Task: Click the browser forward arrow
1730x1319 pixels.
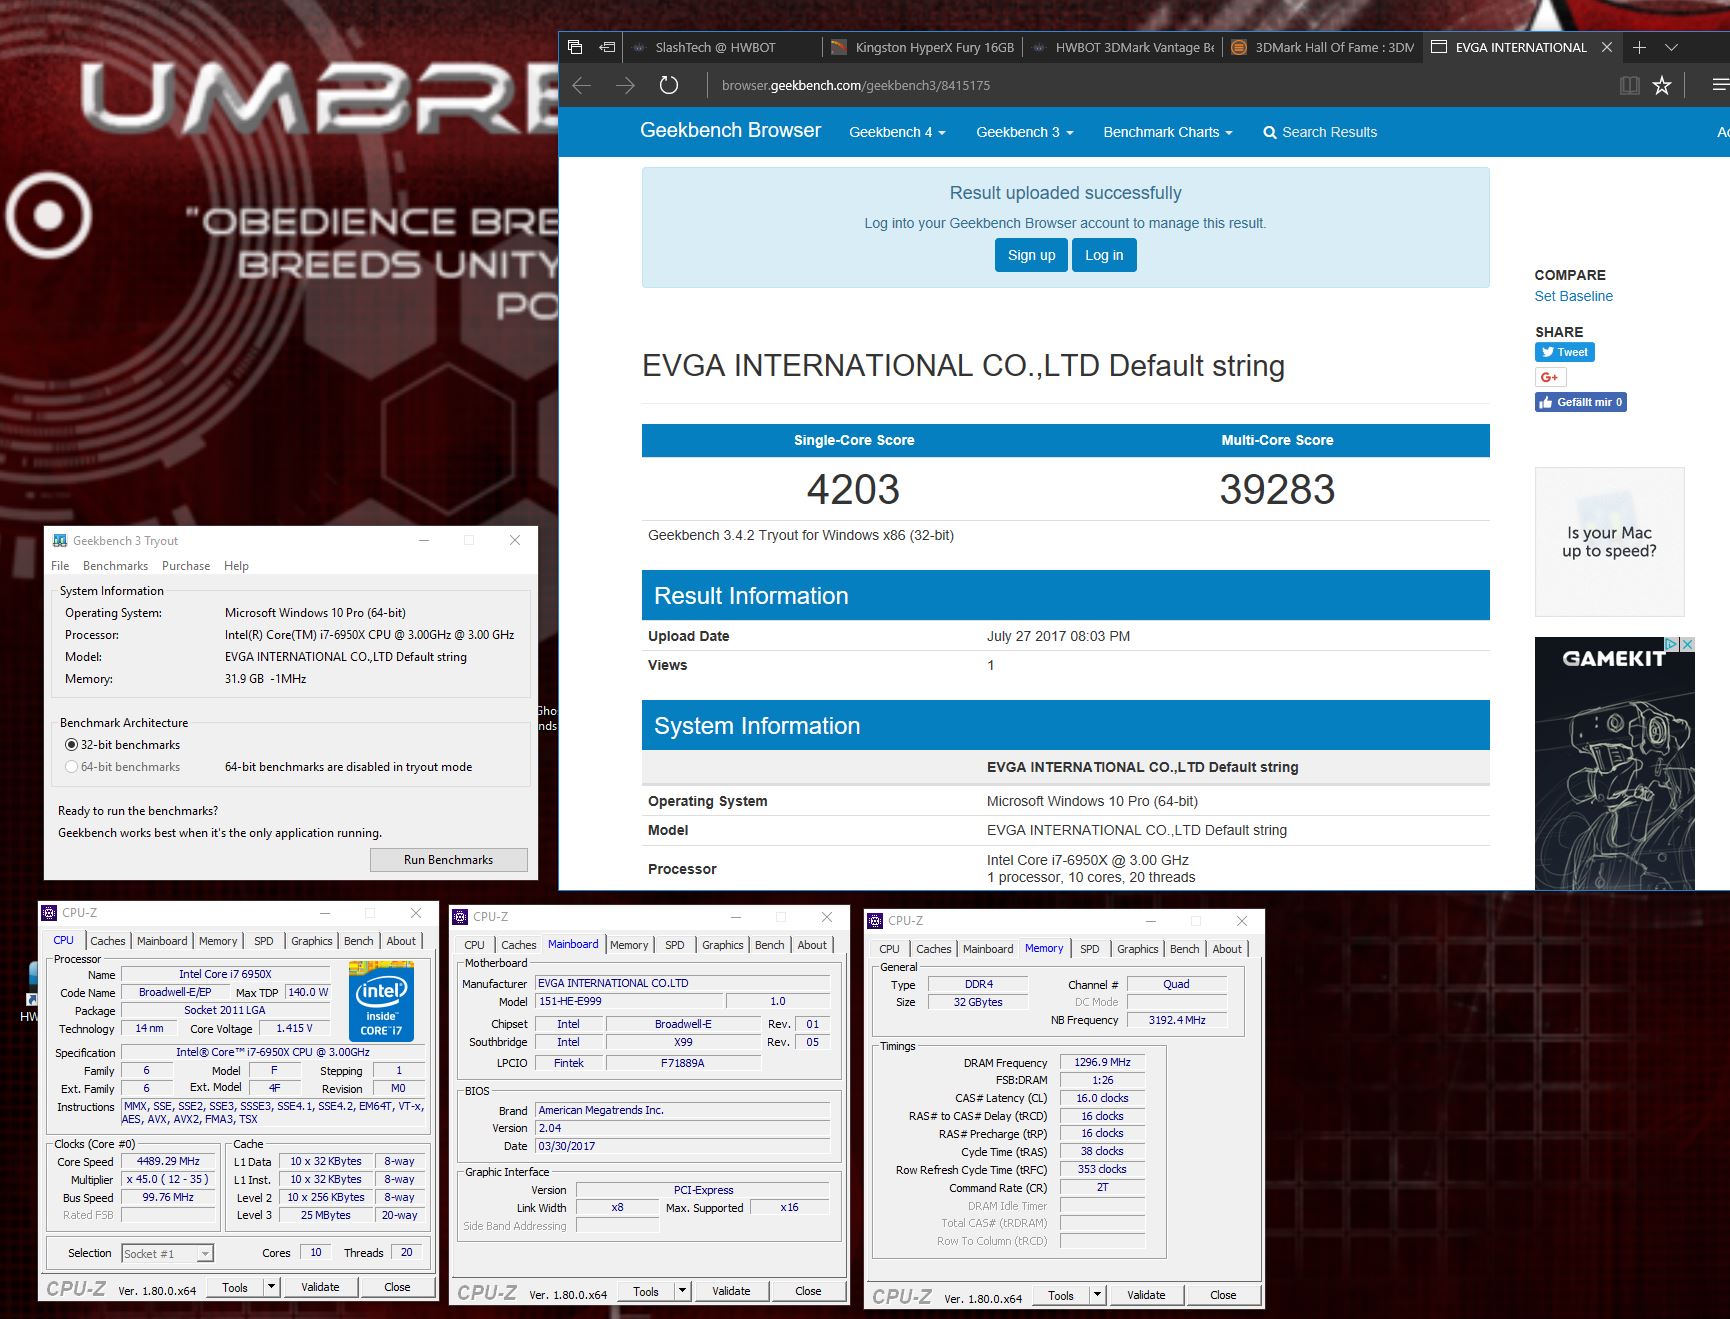Action: pos(625,86)
